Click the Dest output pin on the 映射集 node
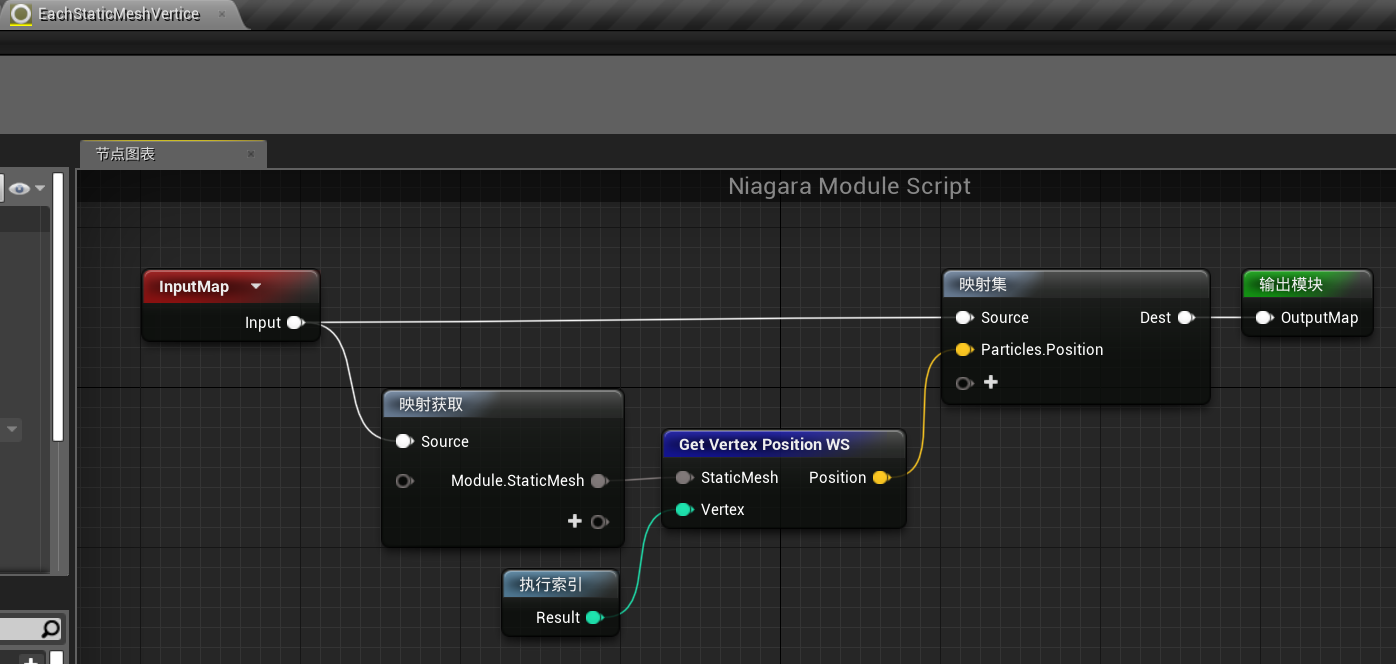This screenshot has width=1396, height=664. tap(1188, 317)
